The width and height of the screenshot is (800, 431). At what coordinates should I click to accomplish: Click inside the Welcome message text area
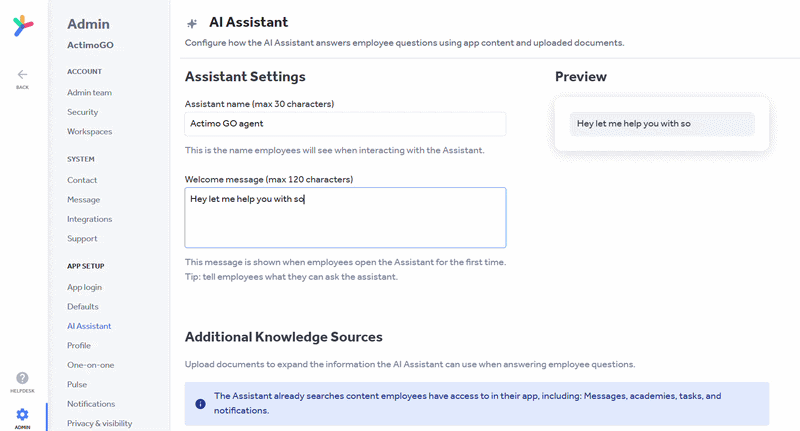345,218
